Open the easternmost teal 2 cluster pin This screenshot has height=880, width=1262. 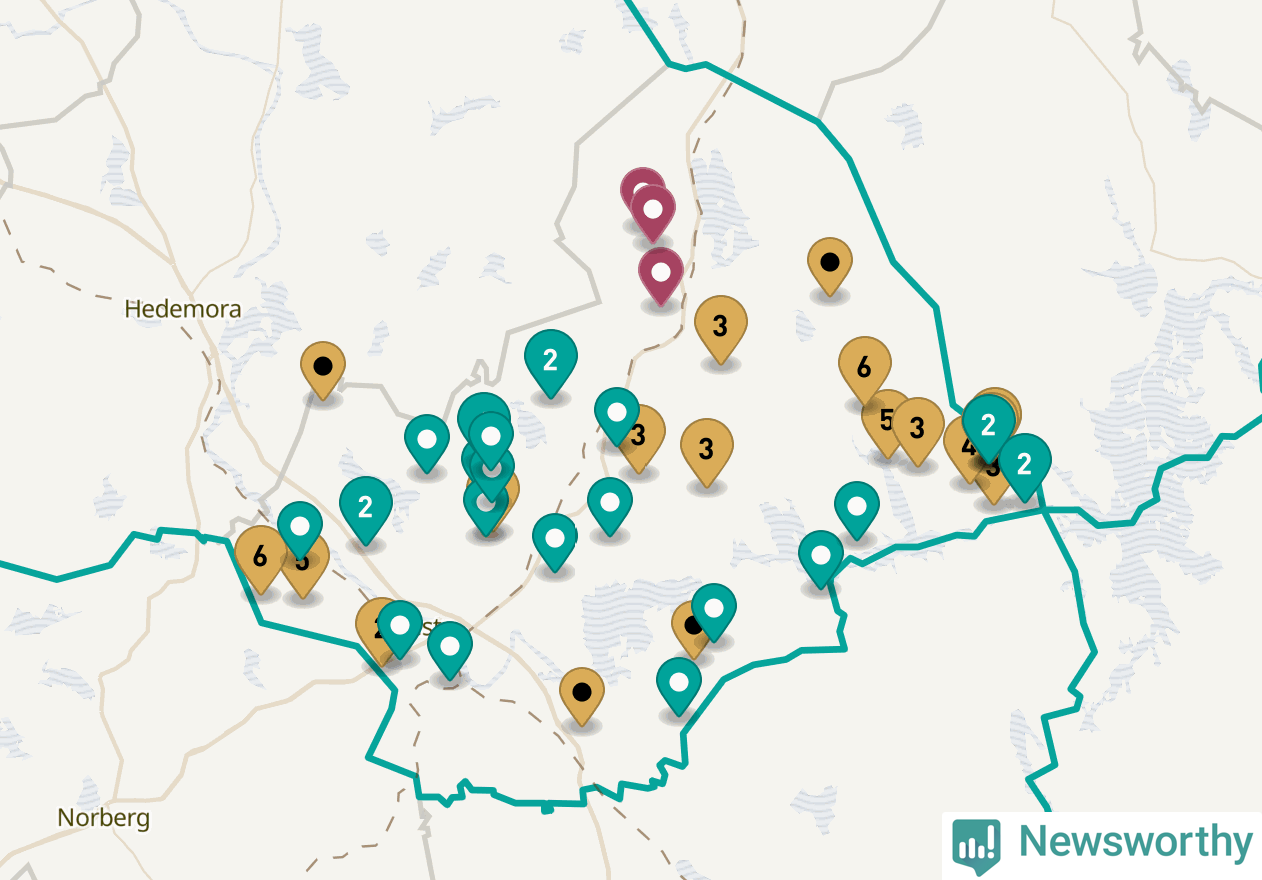point(1025,467)
